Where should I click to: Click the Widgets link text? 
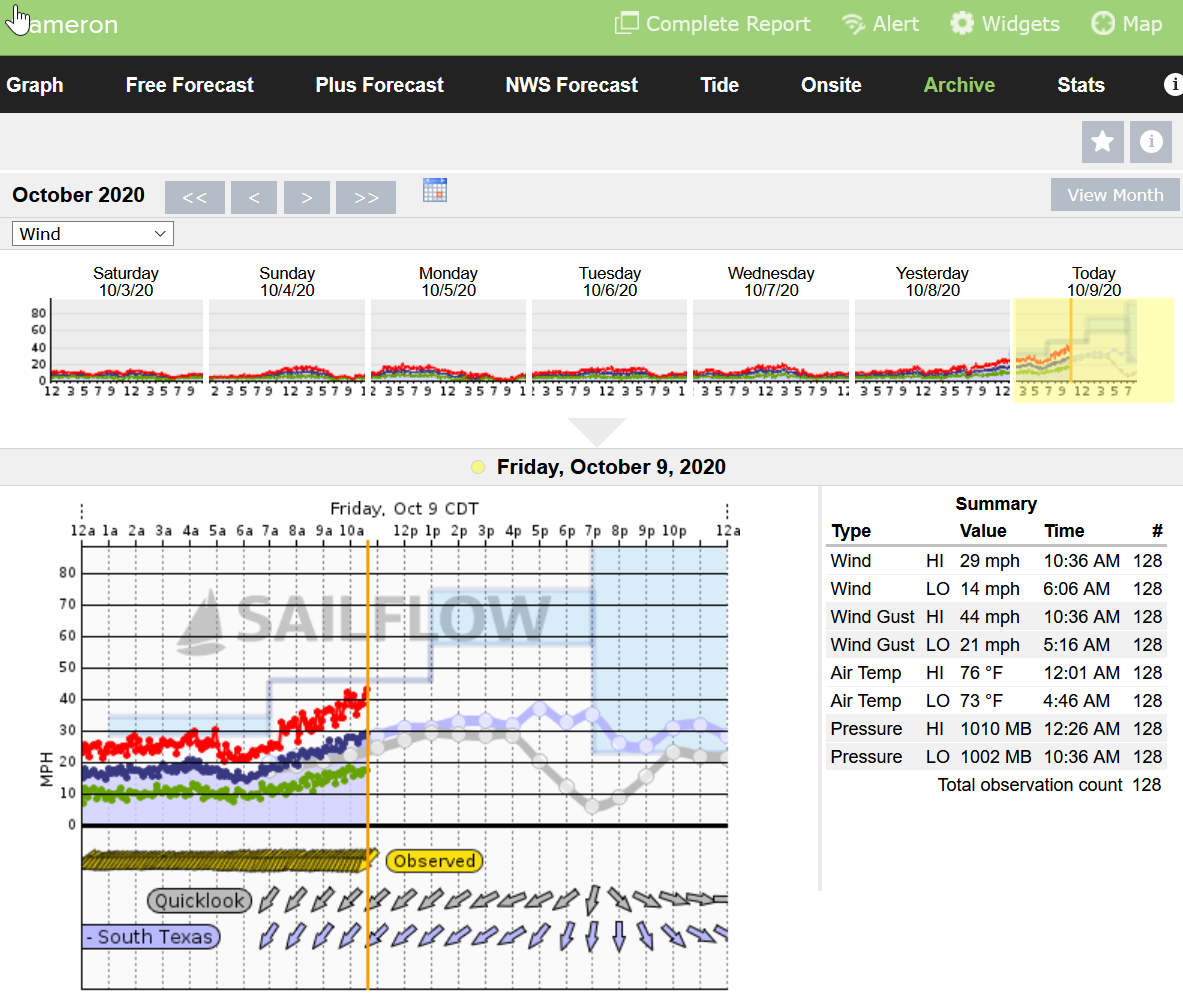(1020, 24)
